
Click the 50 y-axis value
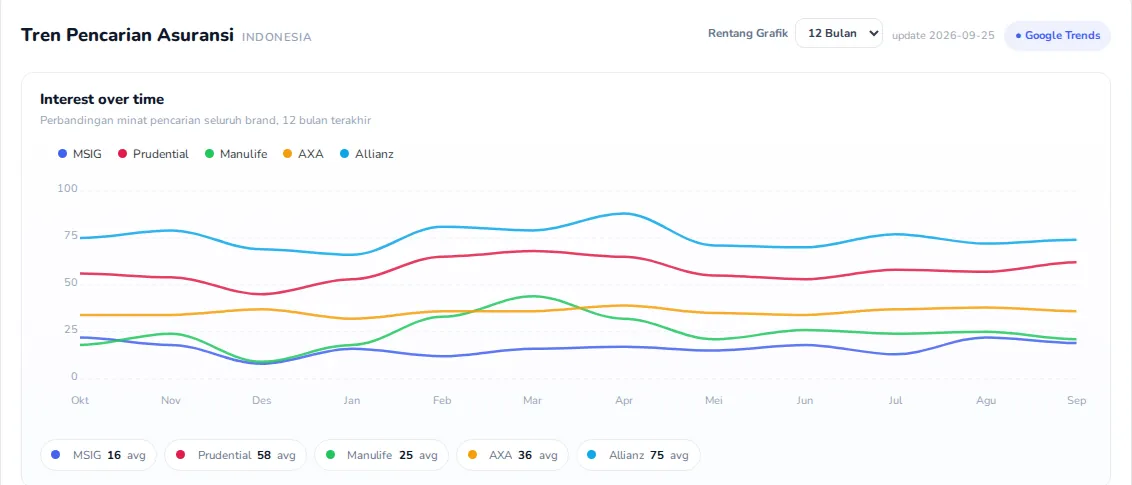click(x=71, y=282)
